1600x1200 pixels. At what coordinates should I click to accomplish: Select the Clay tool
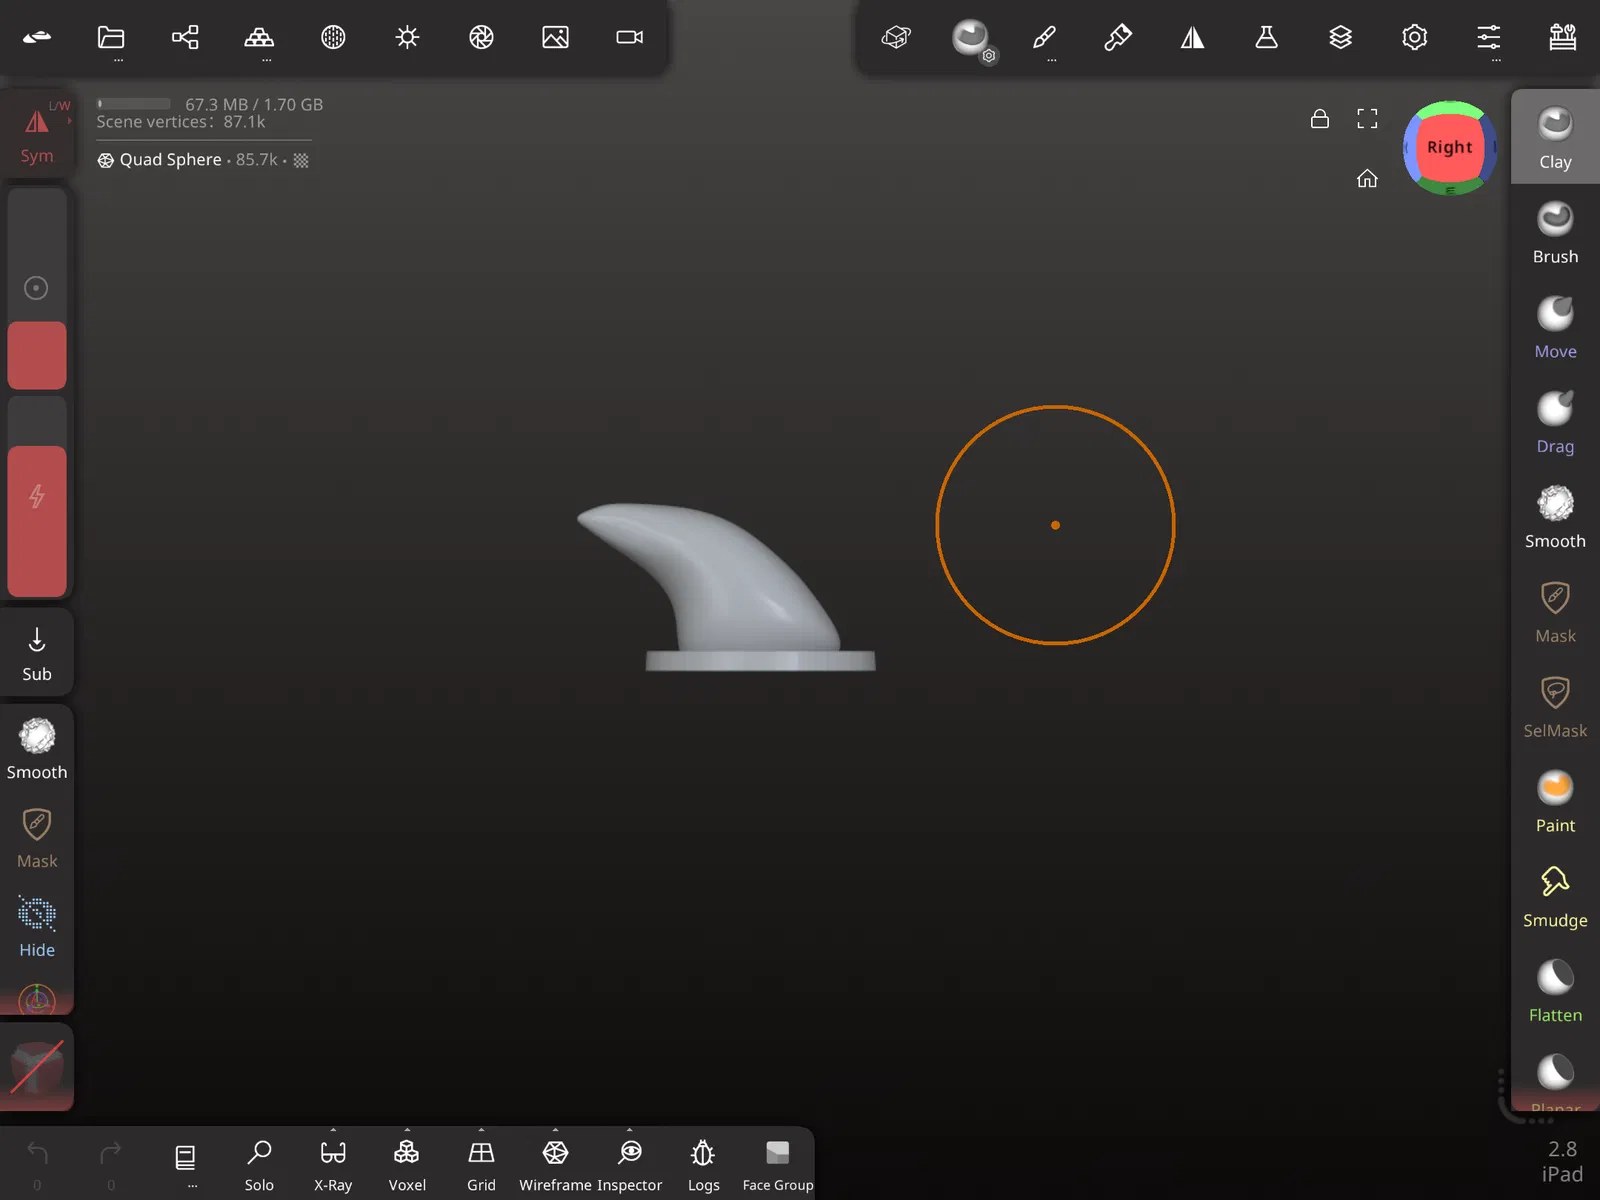1555,137
